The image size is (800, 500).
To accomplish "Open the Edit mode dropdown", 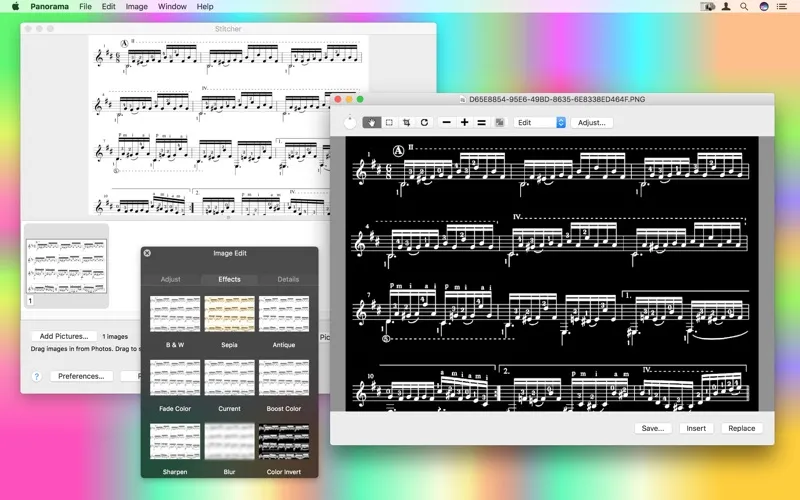I will [541, 122].
